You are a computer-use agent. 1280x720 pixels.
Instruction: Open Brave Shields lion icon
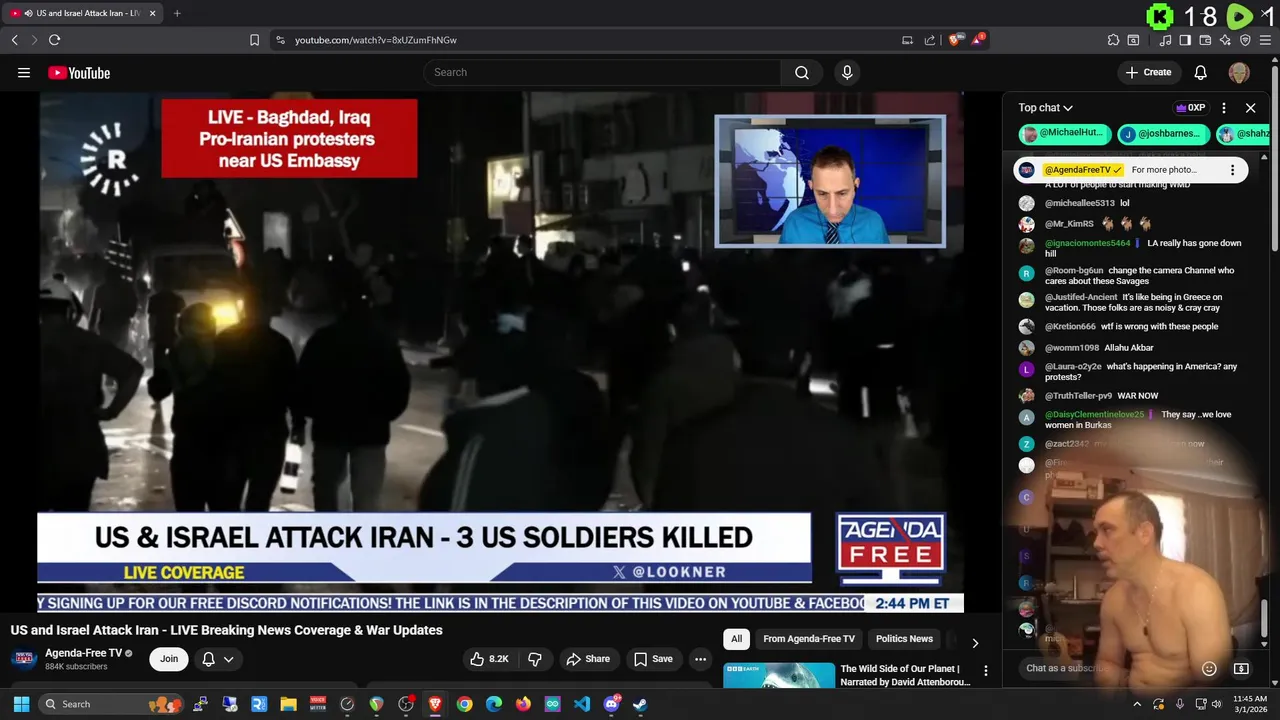[x=956, y=40]
